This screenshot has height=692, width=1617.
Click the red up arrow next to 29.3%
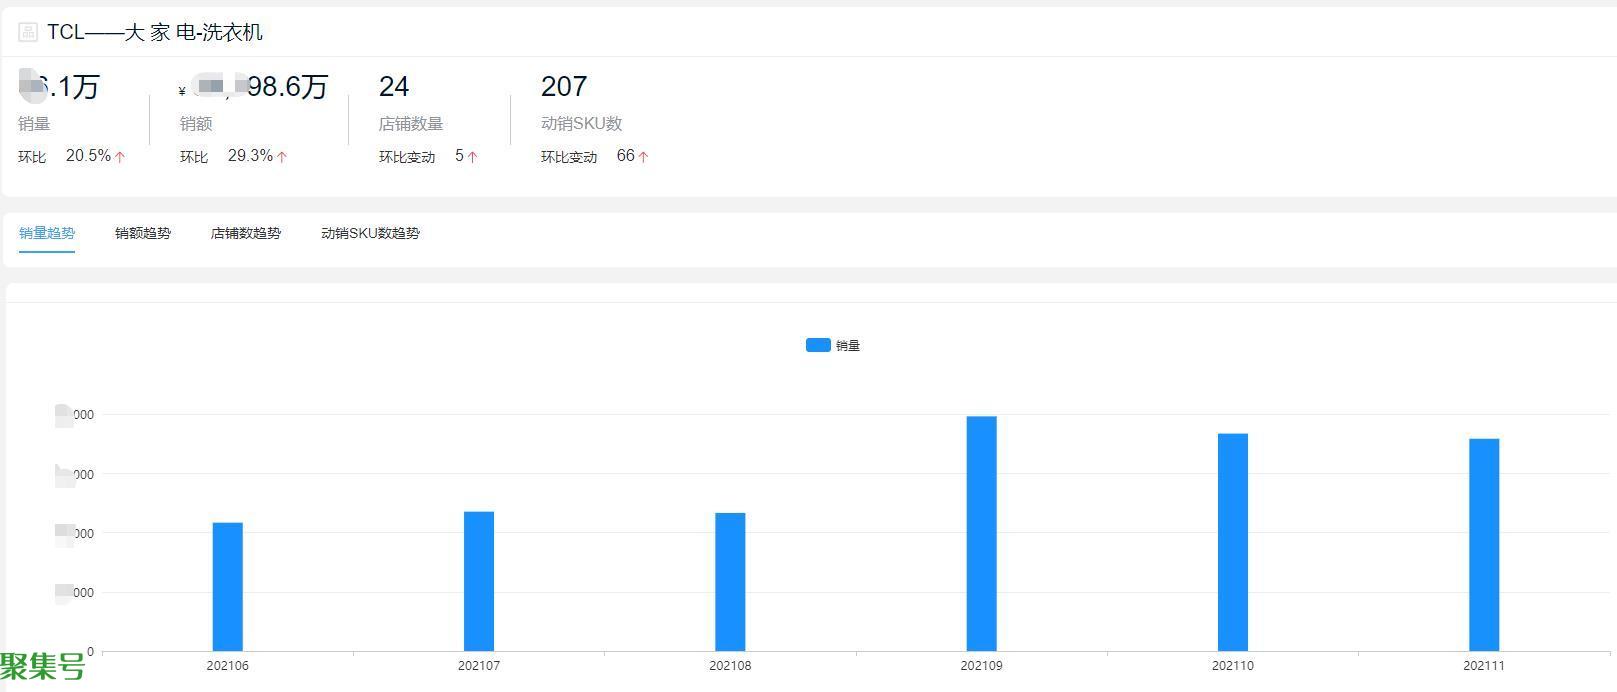(x=282, y=157)
